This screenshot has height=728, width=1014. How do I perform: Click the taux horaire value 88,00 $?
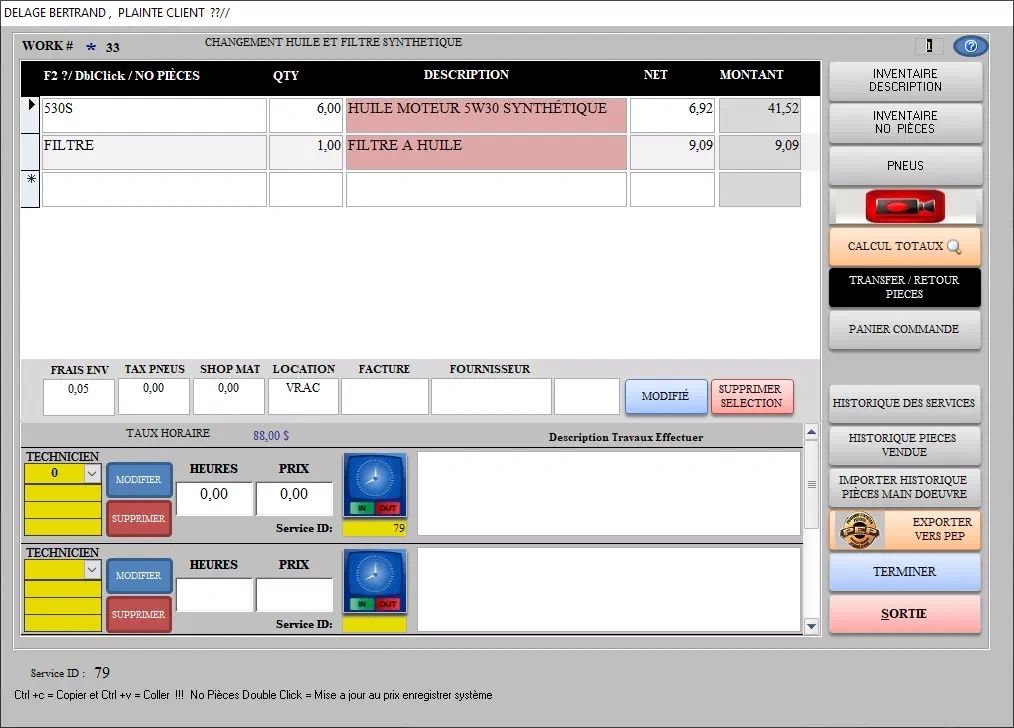(x=271, y=436)
